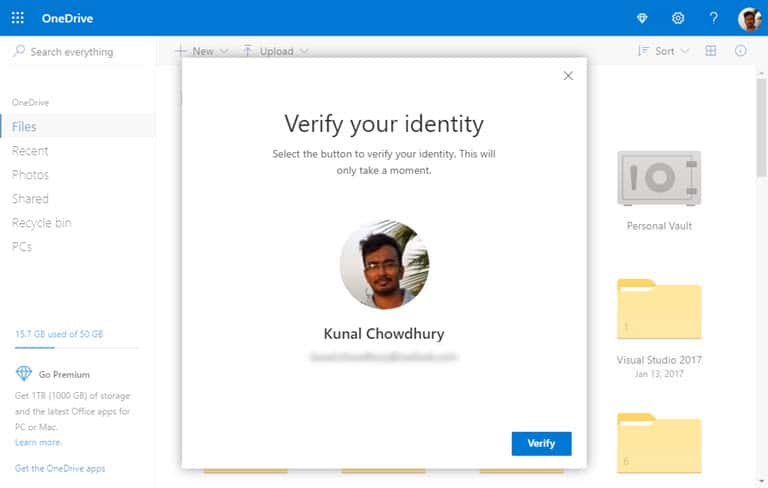Expand the Sort dropdown chevron

tap(685, 51)
